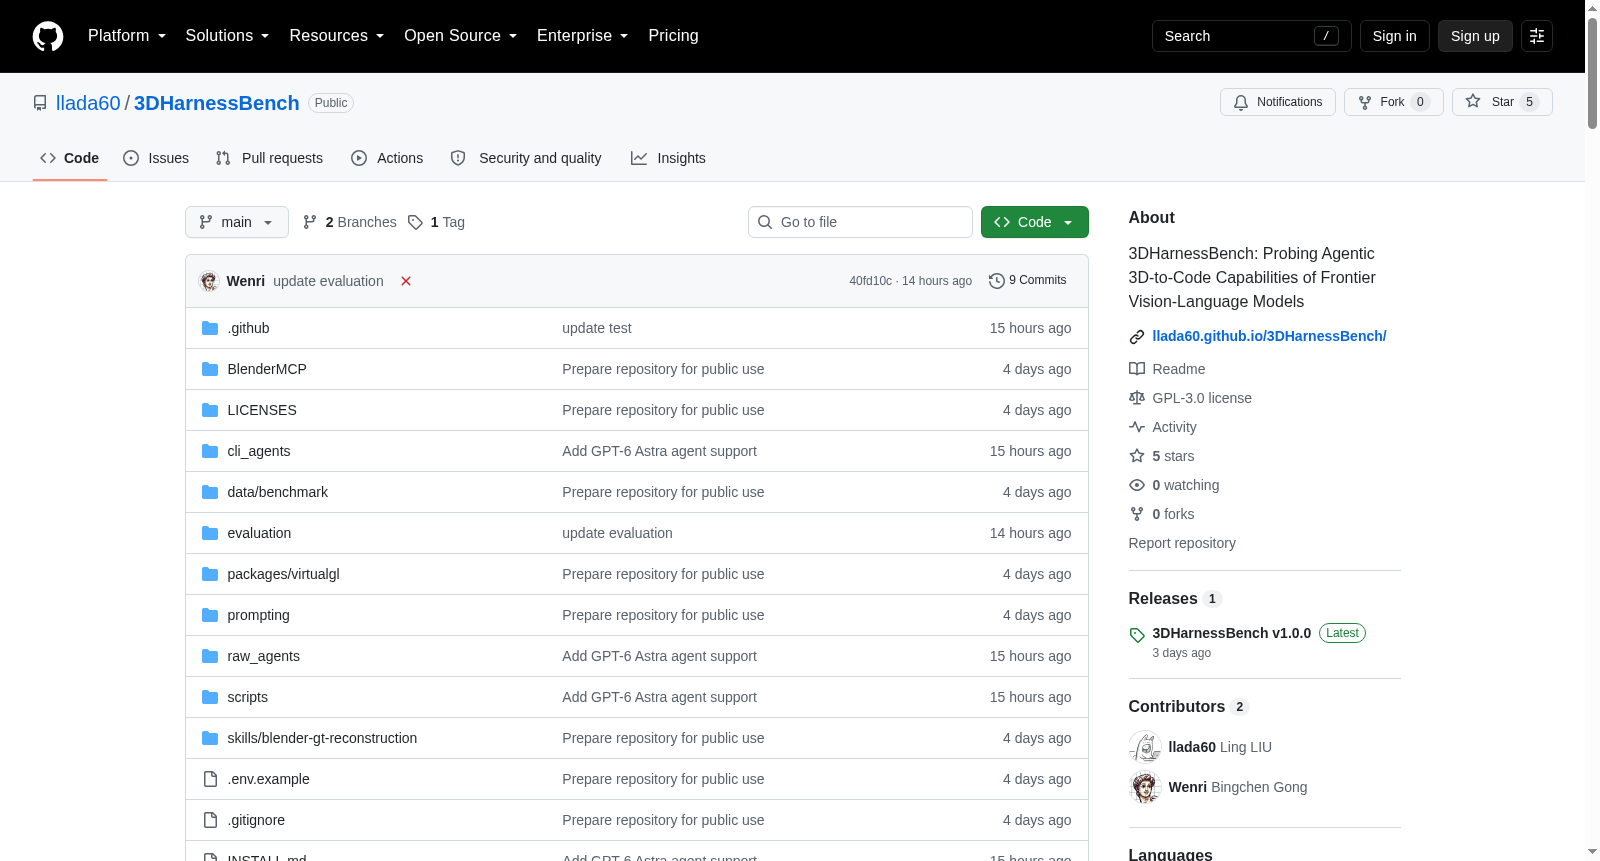This screenshot has width=1600, height=861.
Task: Click the LICENSES folder icon
Action: click(x=210, y=410)
